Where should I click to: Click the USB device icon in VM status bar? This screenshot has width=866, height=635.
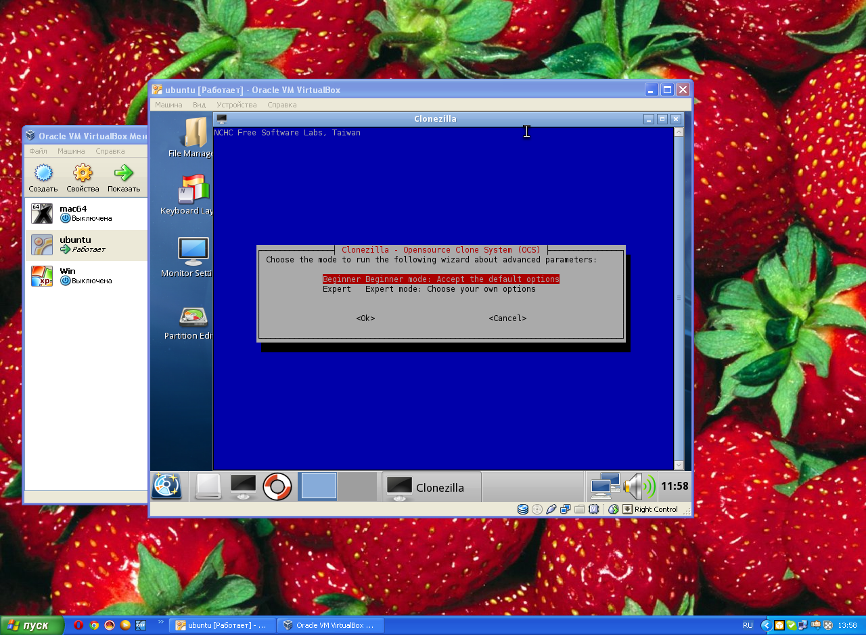[551, 509]
